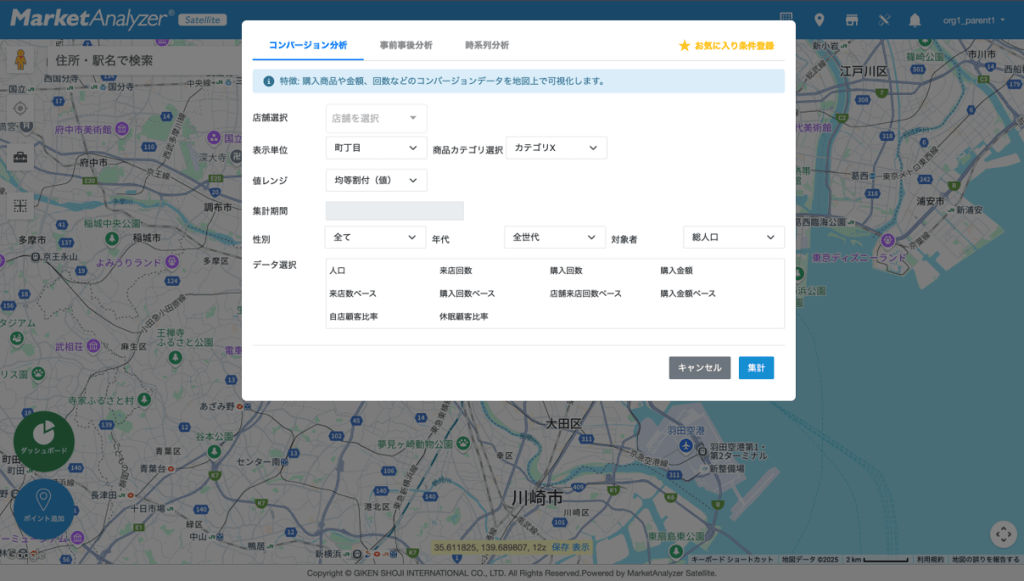Image resolution: width=1024 pixels, height=581 pixels.
Task: Select 購入回数ベース in data selection
Action: (467, 294)
